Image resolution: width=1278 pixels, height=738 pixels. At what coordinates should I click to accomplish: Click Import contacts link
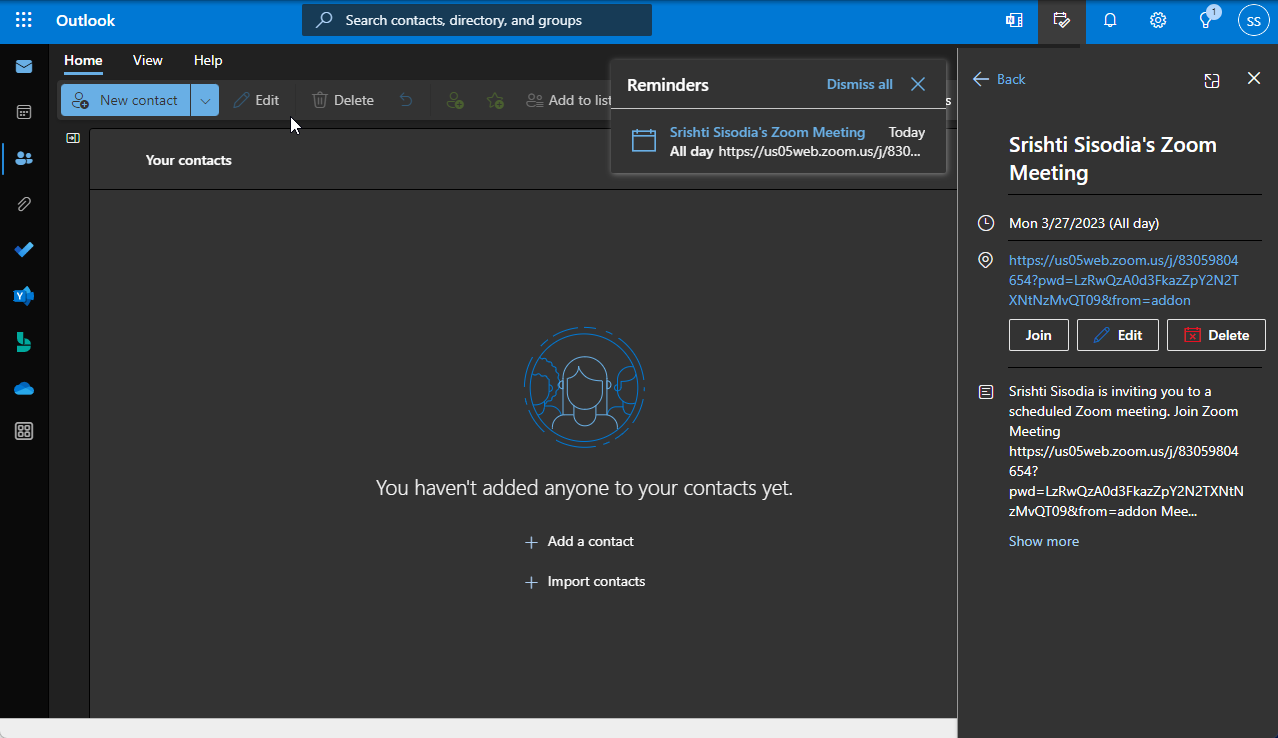pyautogui.click(x=596, y=581)
